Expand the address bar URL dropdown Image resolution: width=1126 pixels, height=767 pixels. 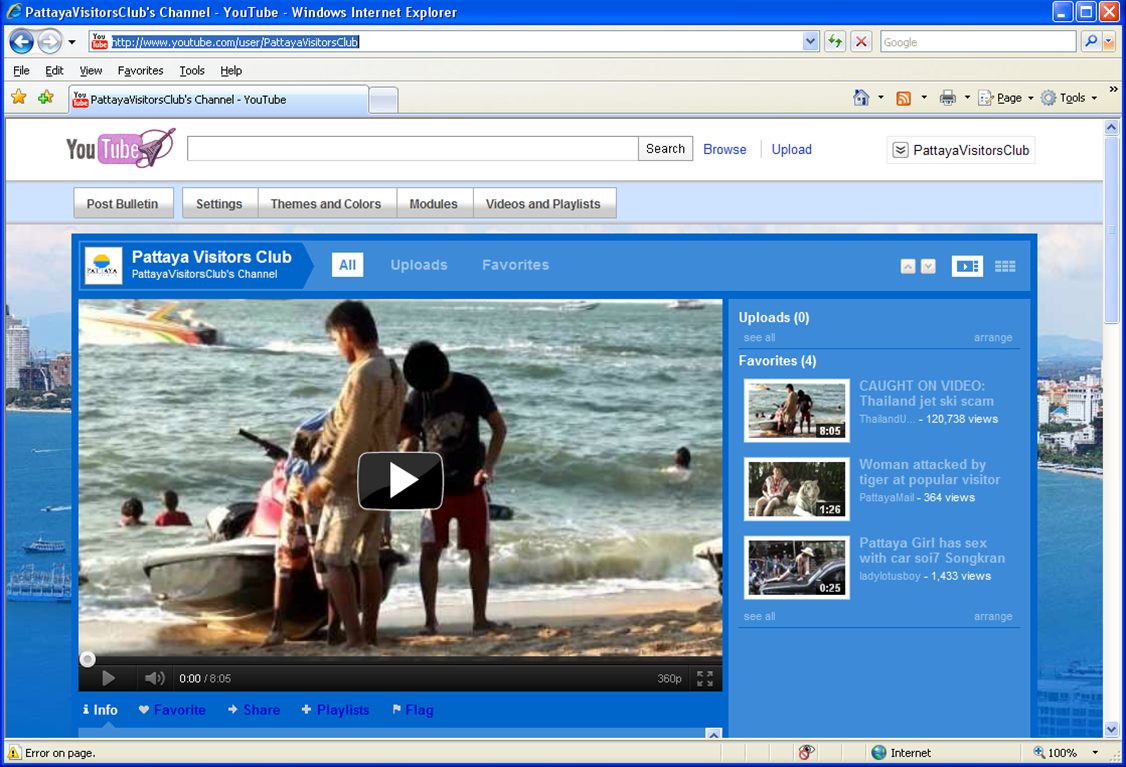810,42
